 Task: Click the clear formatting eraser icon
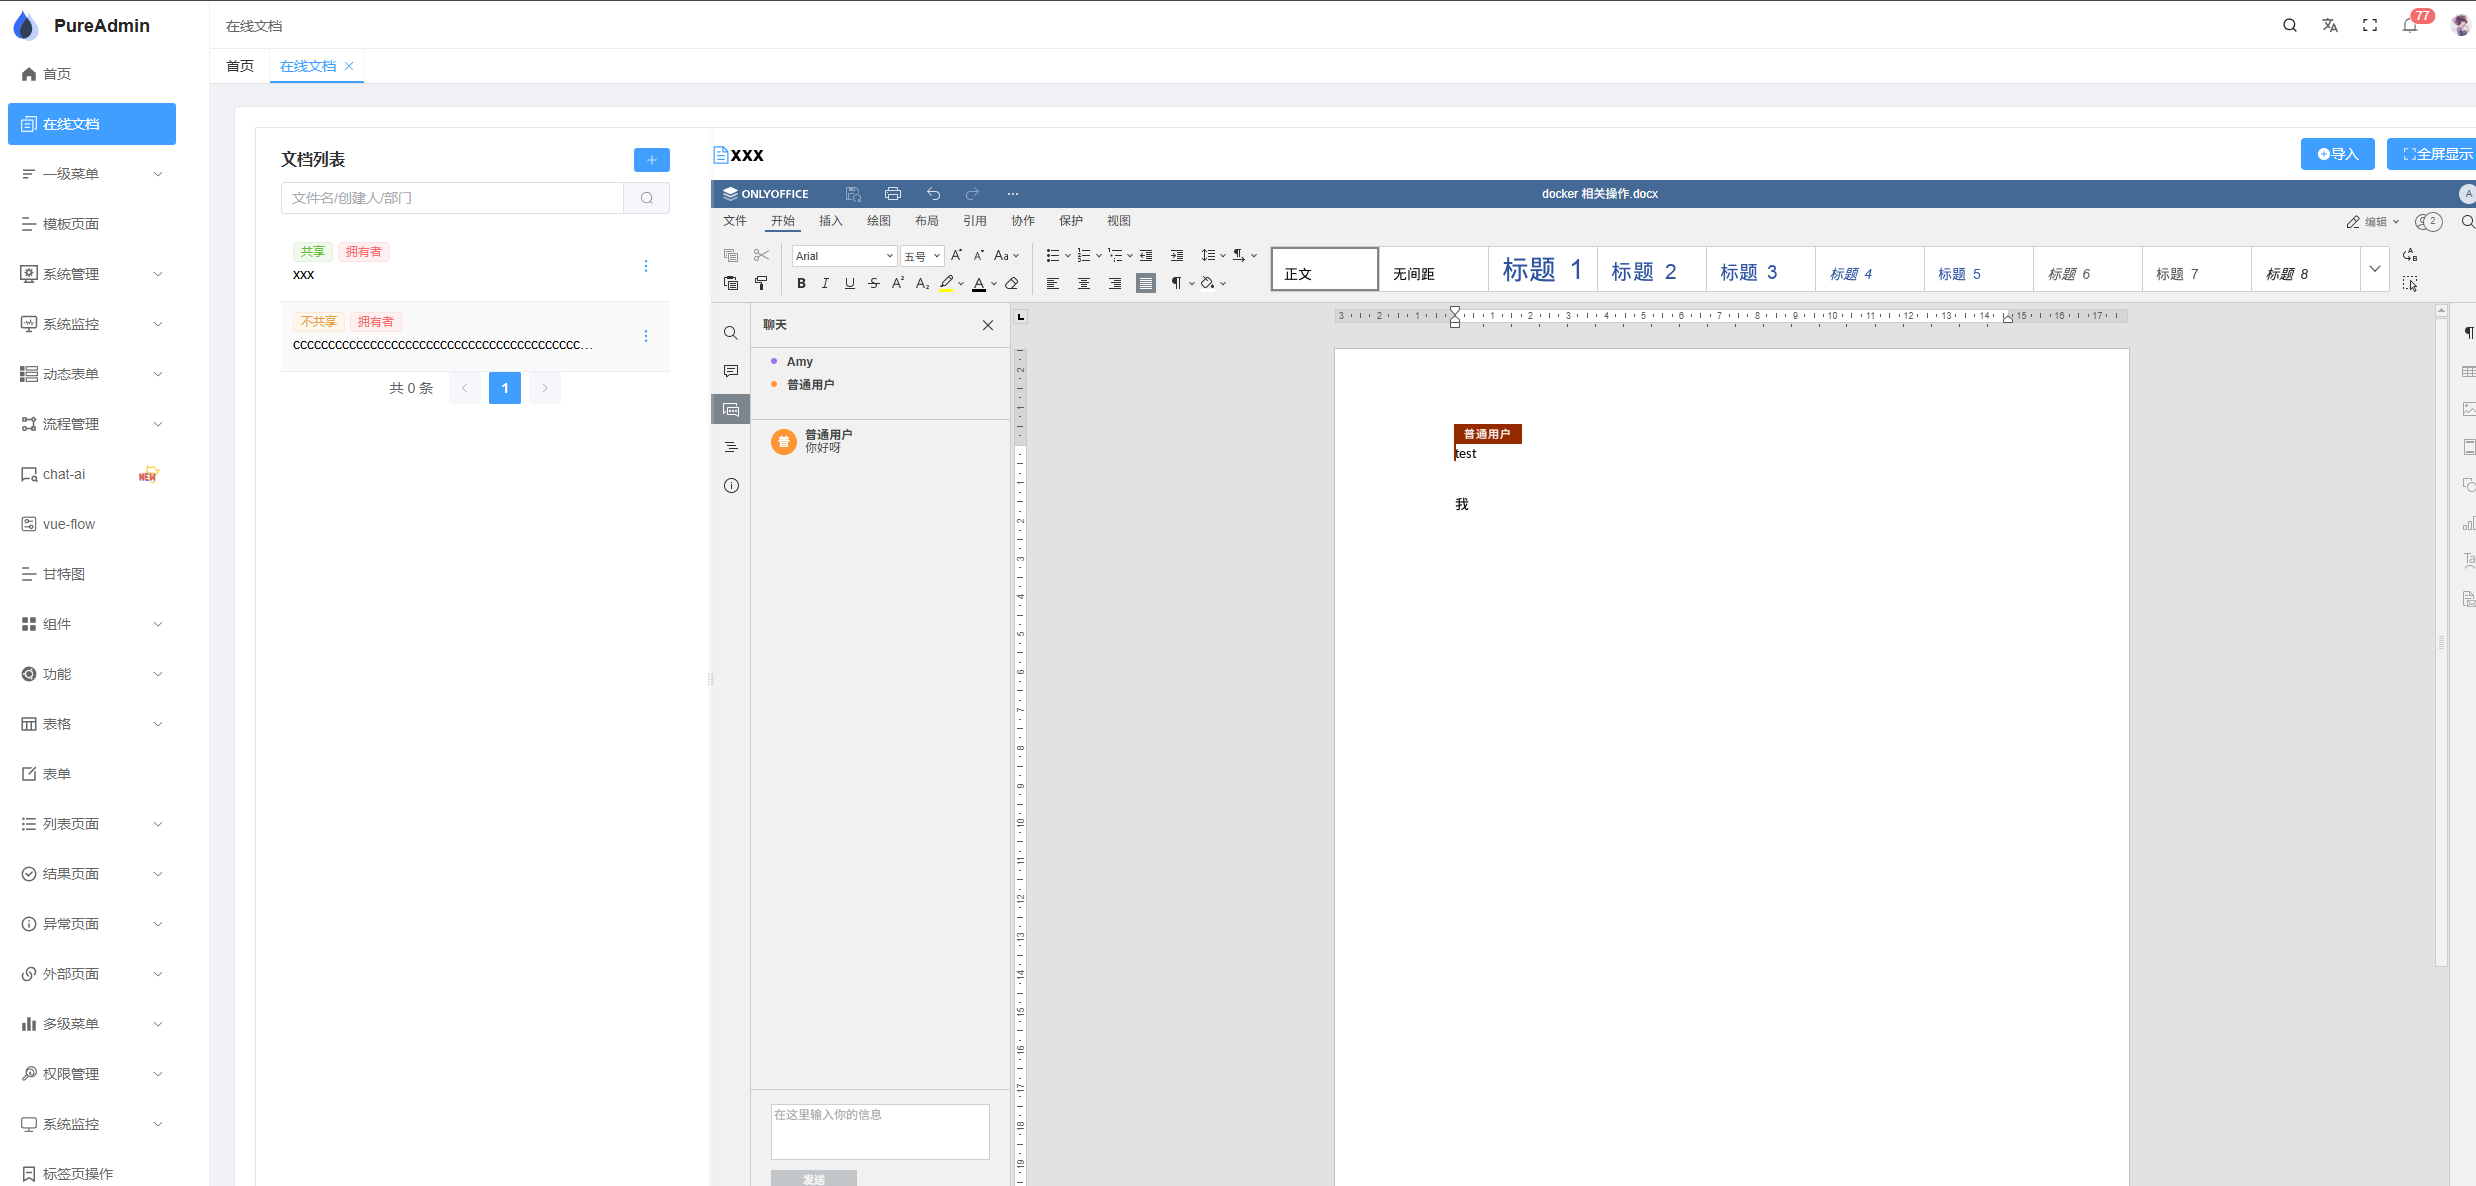[x=1012, y=283]
